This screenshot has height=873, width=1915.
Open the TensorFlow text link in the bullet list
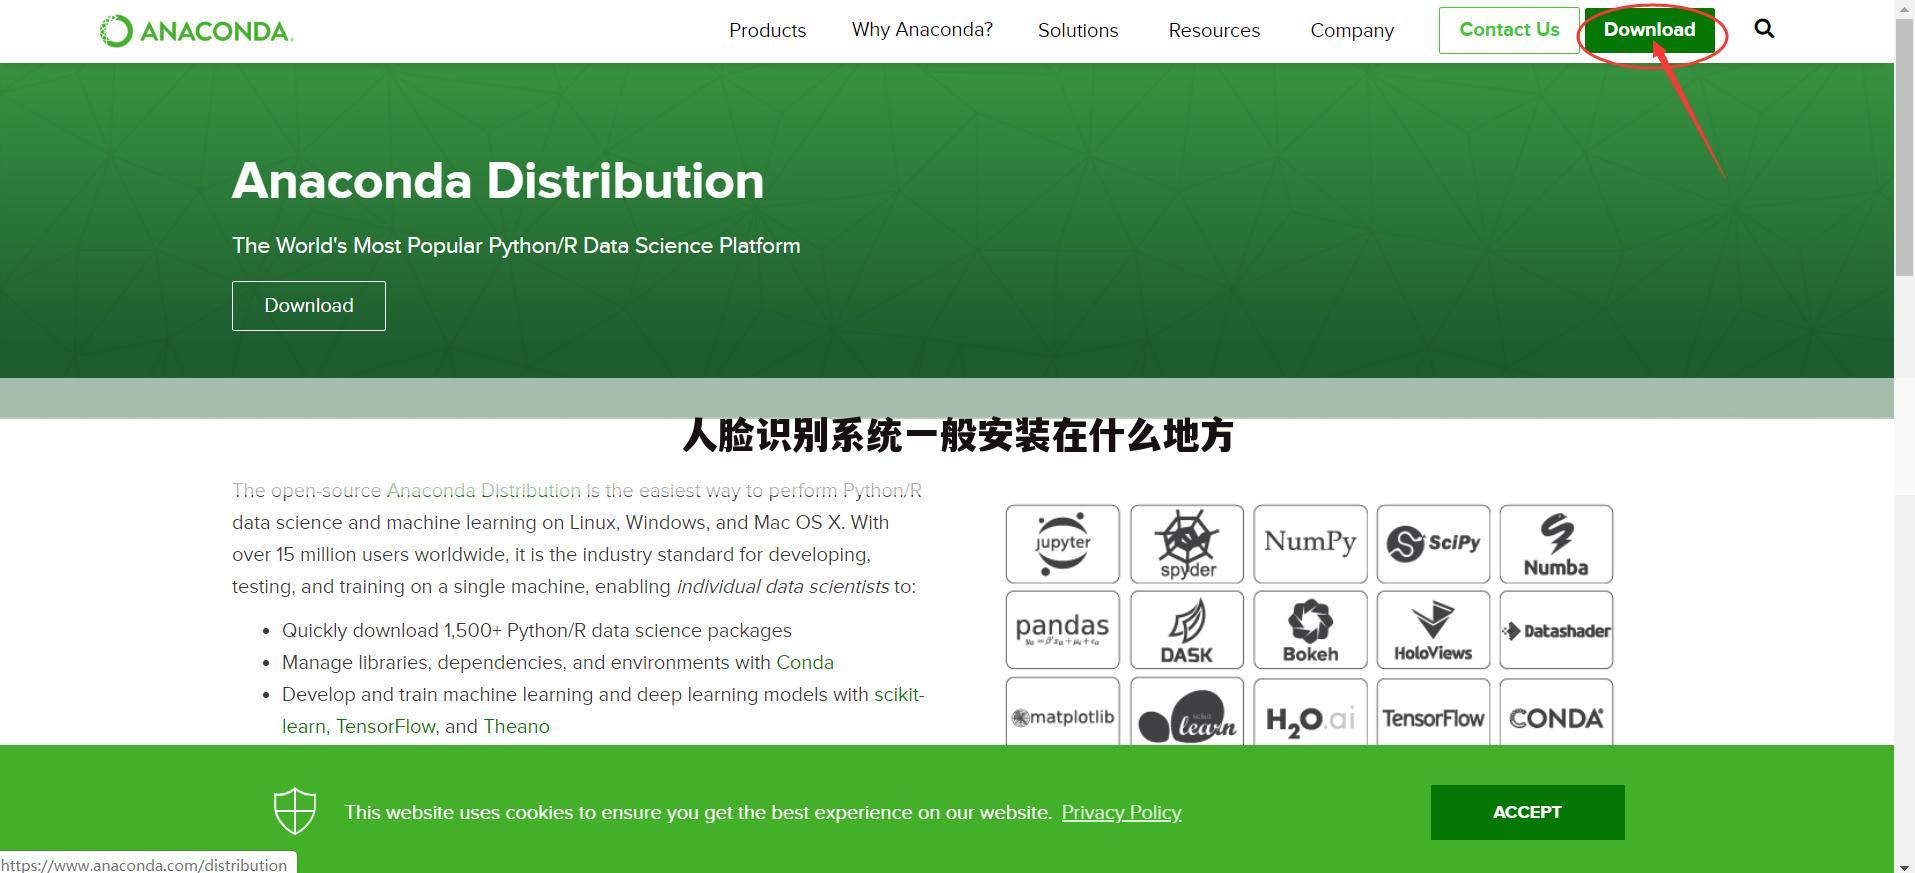click(x=385, y=726)
